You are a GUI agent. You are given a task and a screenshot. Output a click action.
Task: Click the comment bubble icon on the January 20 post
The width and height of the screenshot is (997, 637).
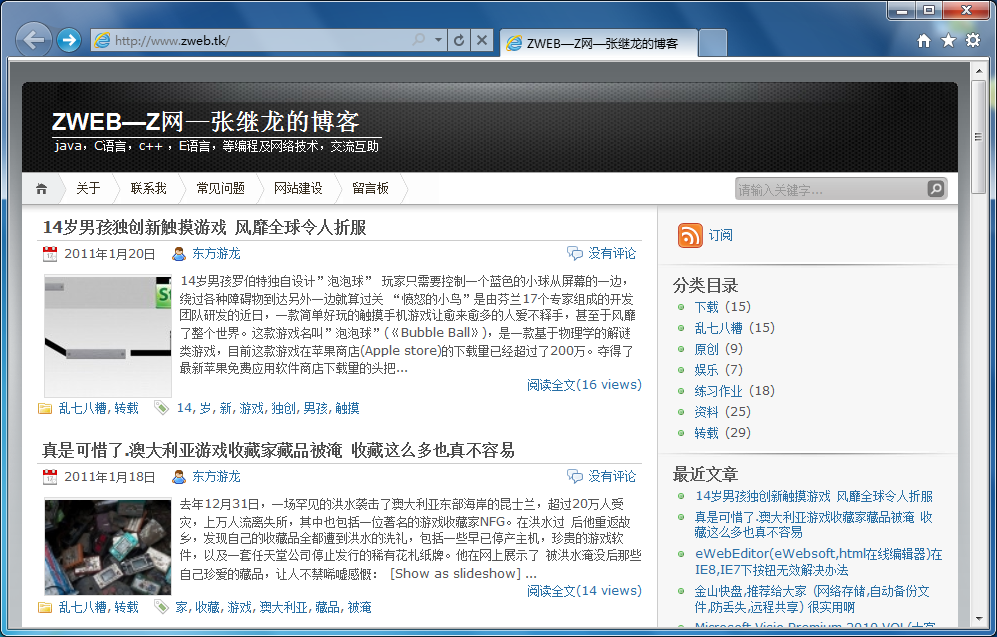575,254
